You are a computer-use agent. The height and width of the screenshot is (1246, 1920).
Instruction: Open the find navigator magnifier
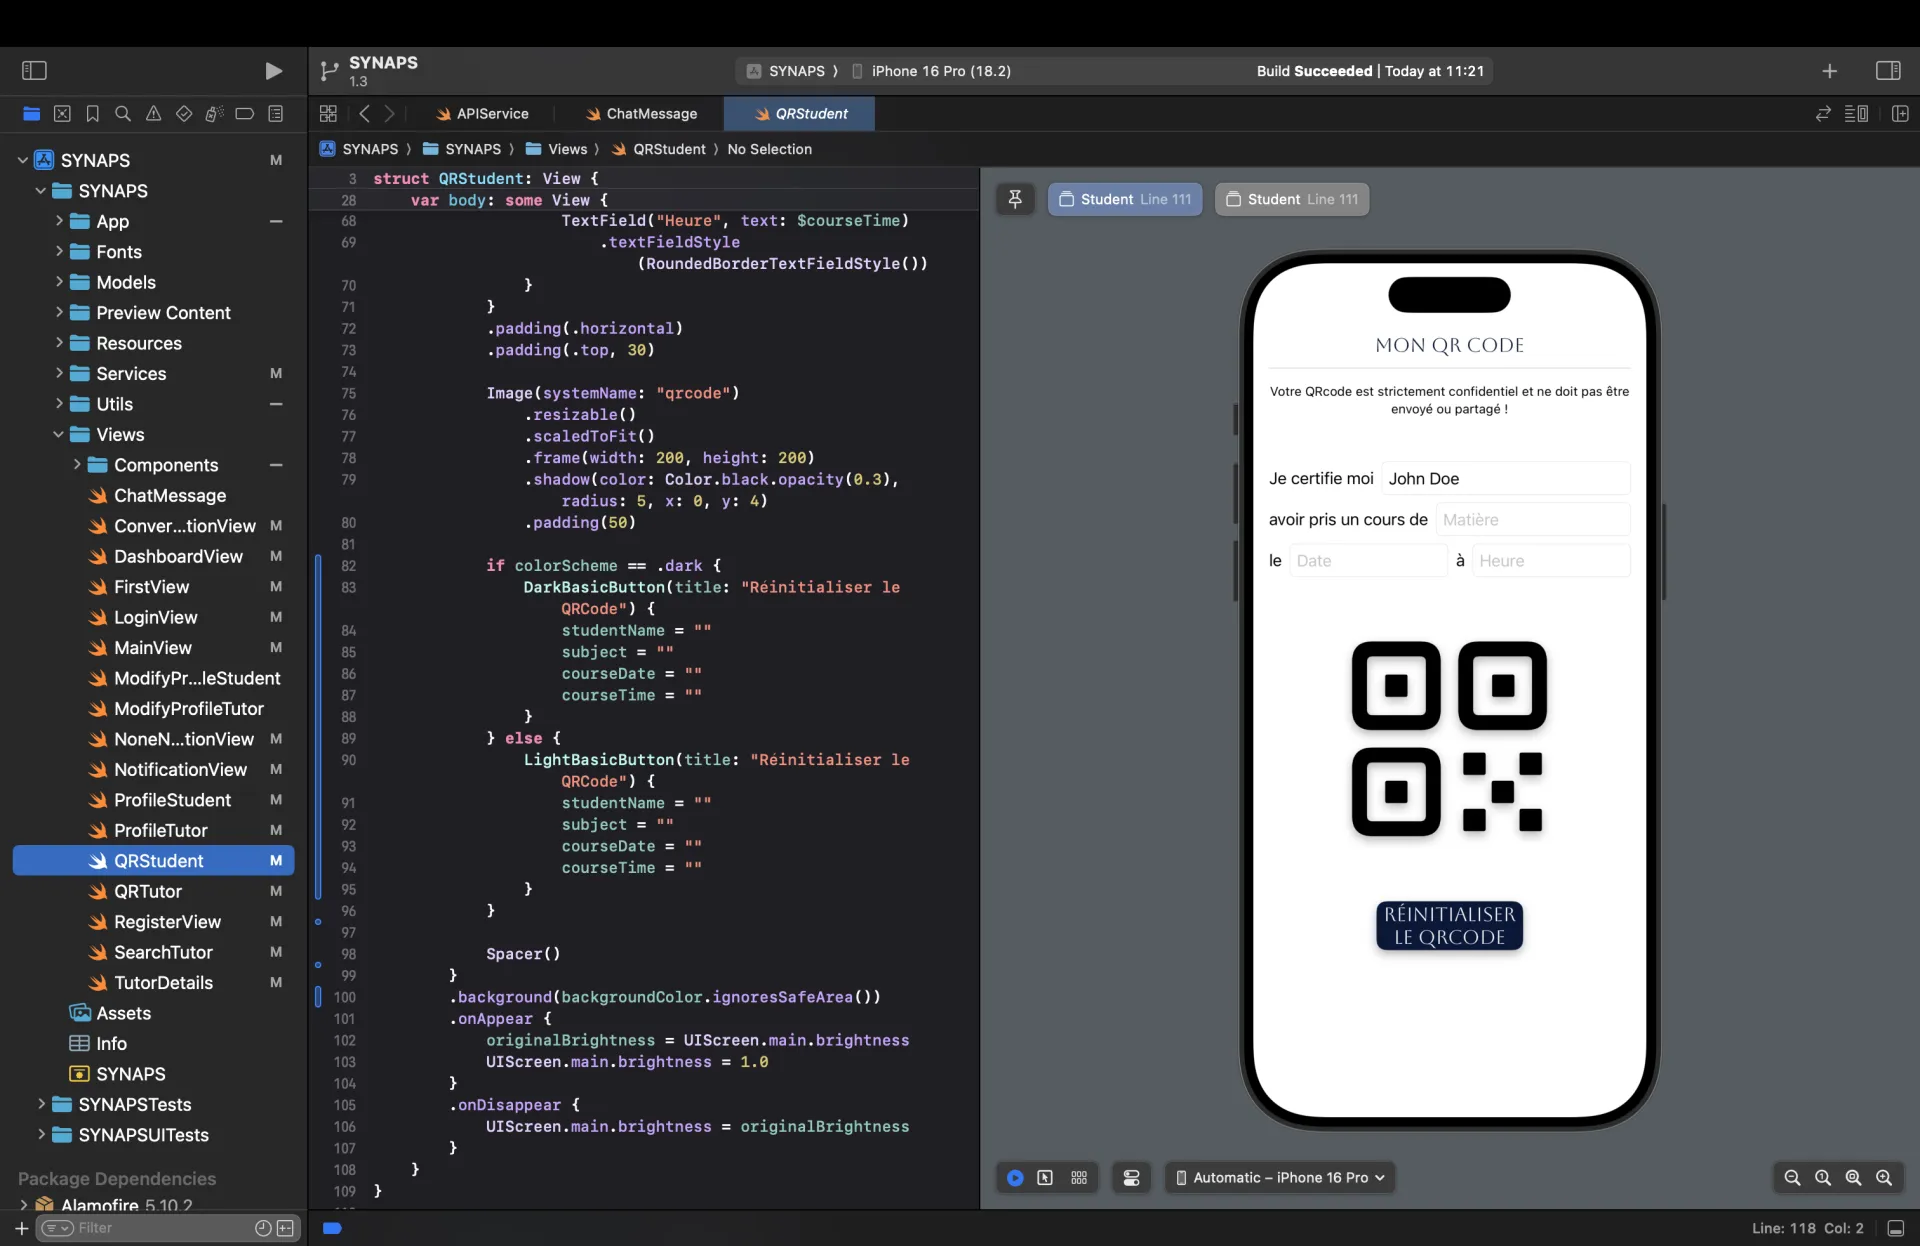pyautogui.click(x=123, y=114)
